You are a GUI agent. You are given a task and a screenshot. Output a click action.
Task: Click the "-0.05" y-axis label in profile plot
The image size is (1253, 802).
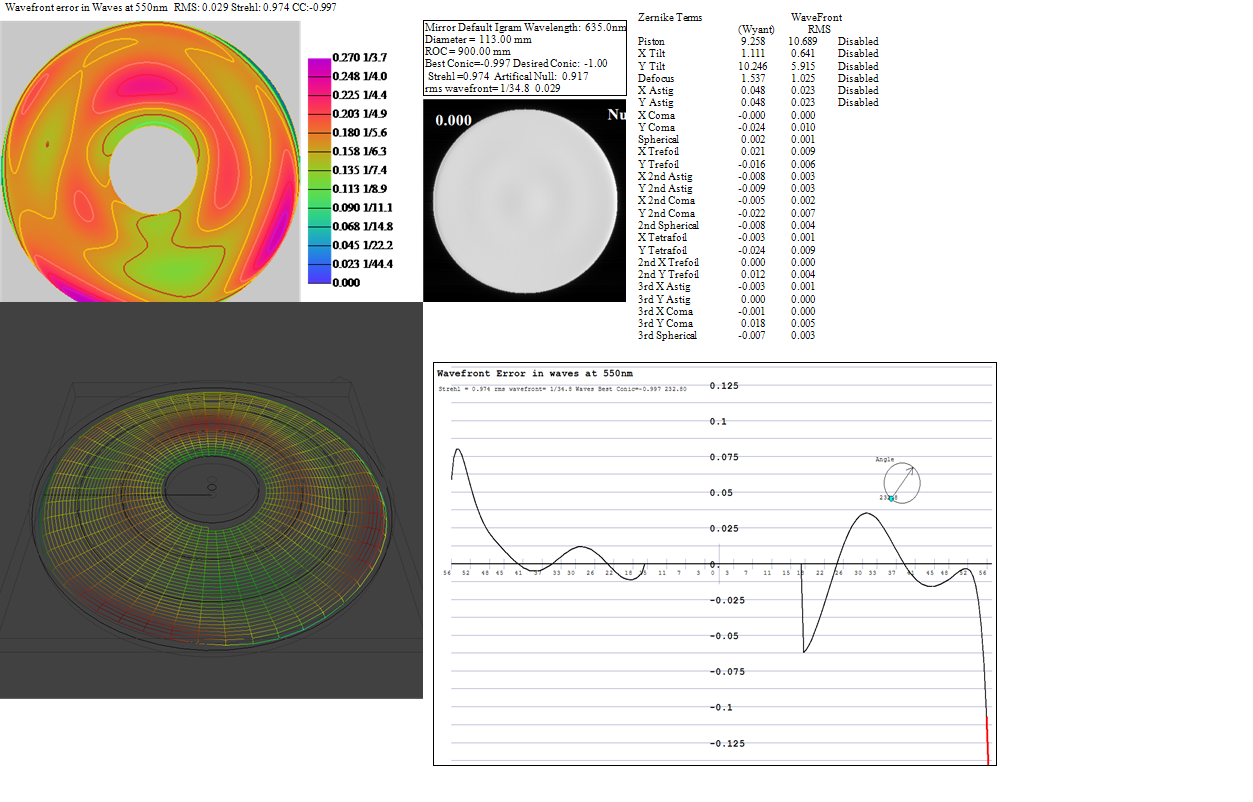click(724, 635)
